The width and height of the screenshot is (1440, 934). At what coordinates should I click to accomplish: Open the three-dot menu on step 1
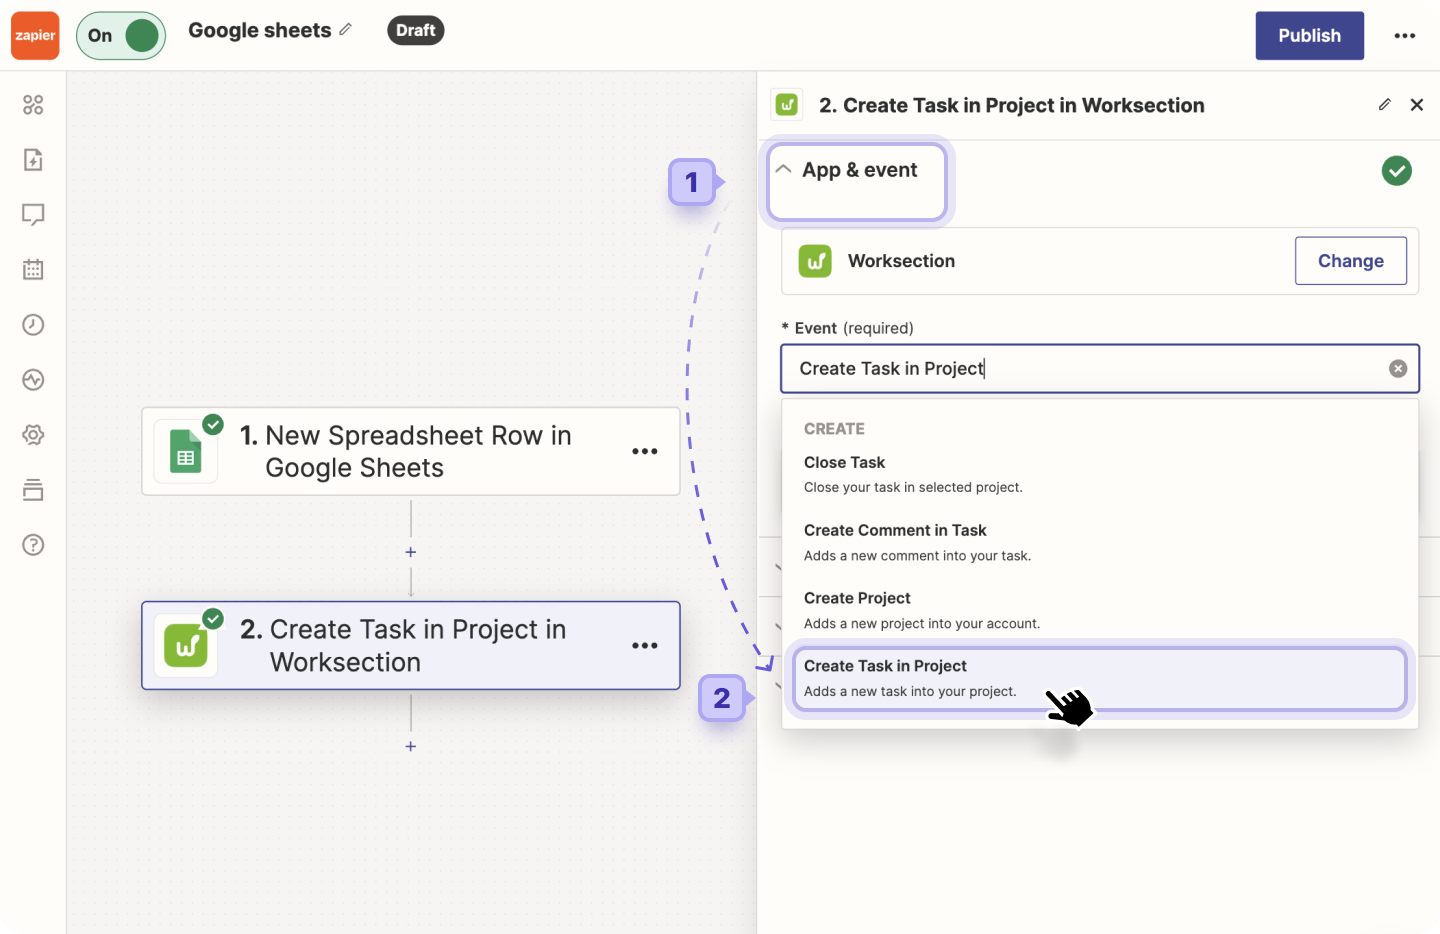coord(645,451)
